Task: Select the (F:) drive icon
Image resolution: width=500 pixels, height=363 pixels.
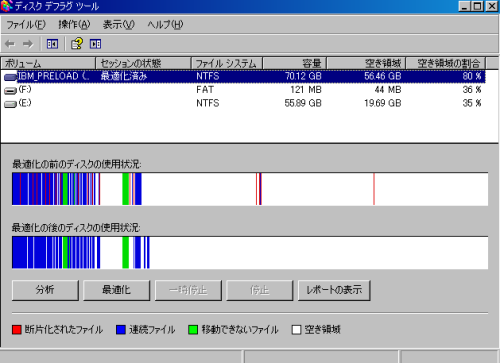Action: coord(10,90)
